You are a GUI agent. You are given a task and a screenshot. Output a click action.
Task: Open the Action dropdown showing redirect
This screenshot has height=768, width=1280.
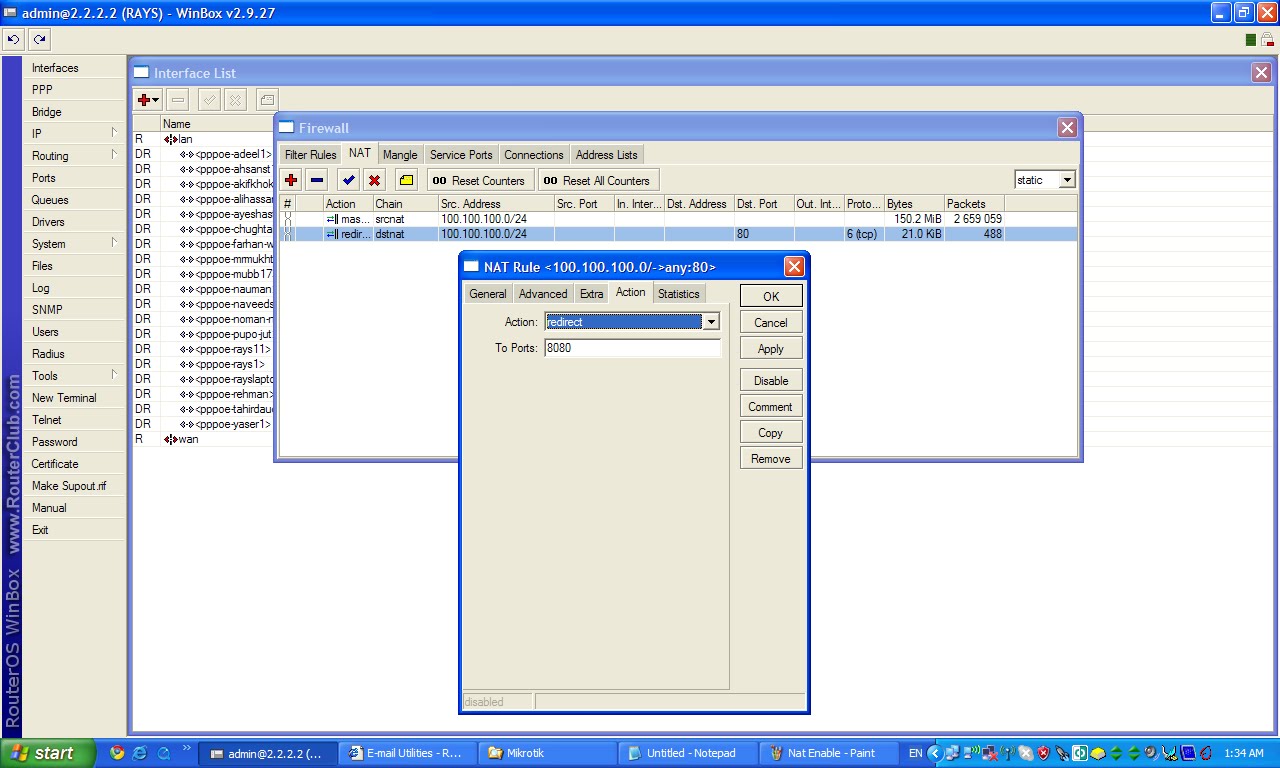pyautogui.click(x=711, y=322)
